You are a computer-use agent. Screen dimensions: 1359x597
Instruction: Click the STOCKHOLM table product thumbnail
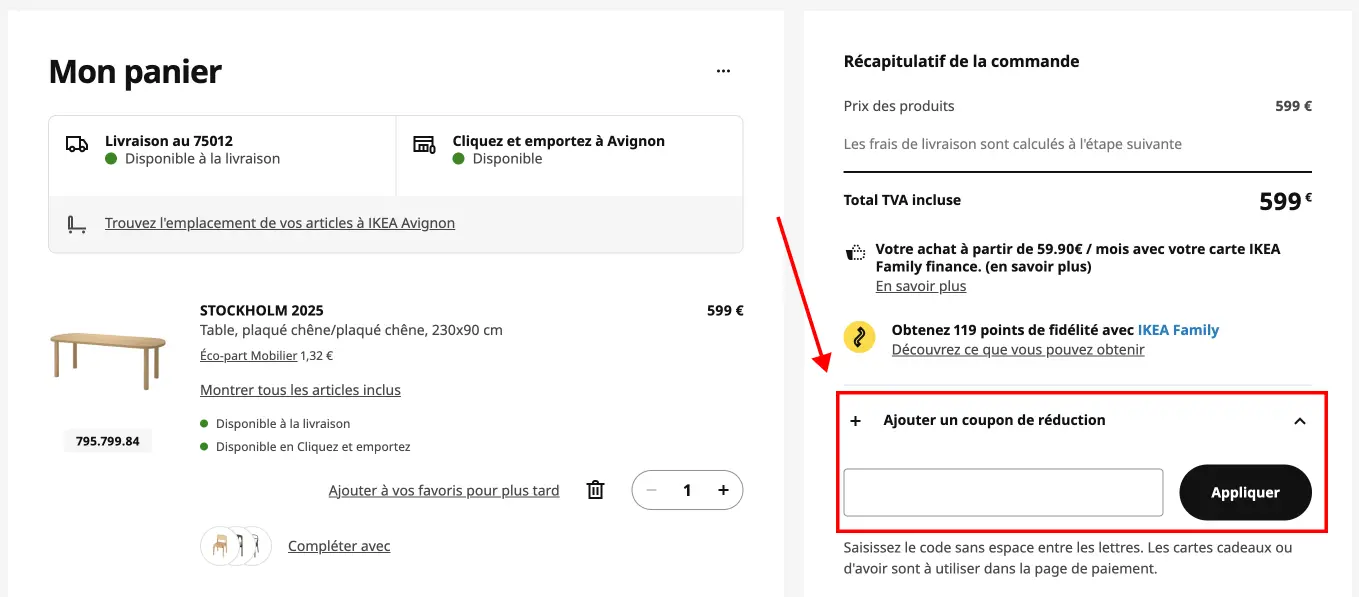pyautogui.click(x=107, y=358)
